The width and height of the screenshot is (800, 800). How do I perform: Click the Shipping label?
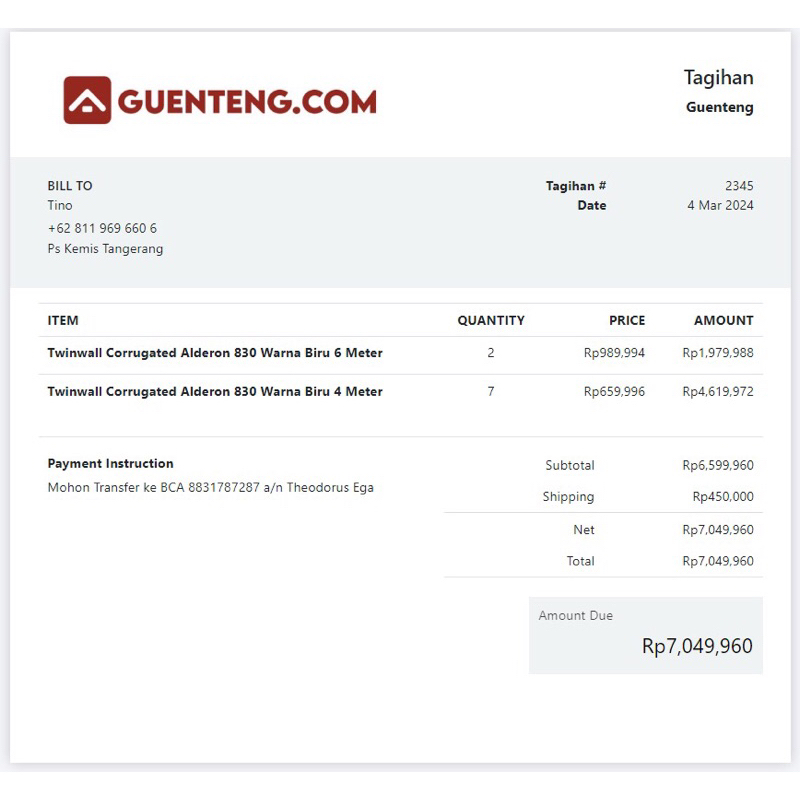568,496
